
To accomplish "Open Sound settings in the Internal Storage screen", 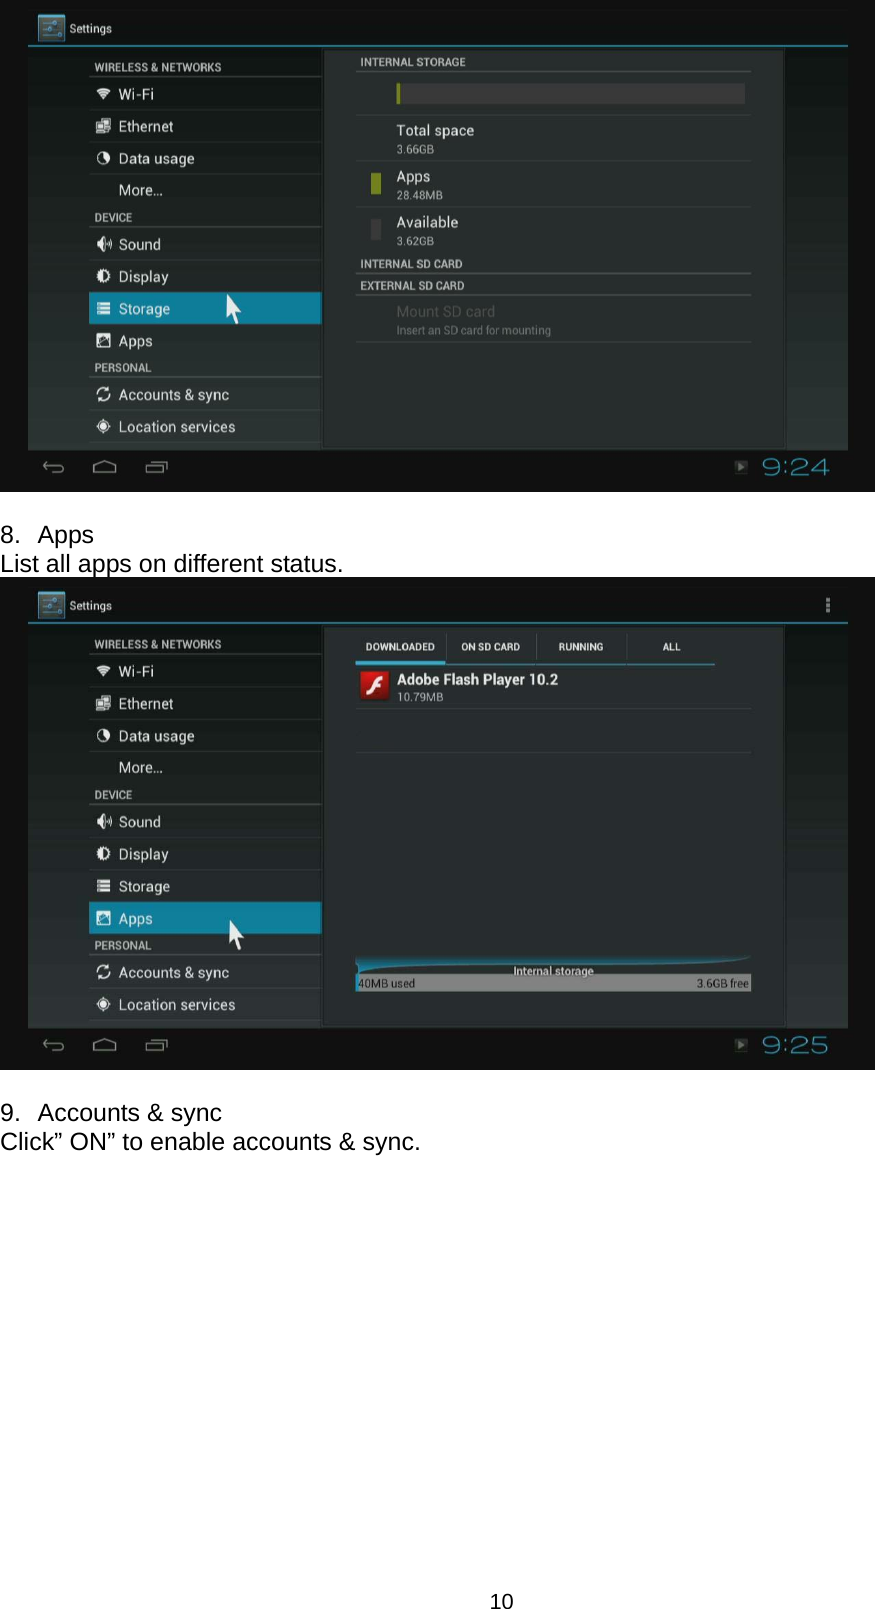I will tap(205, 244).
